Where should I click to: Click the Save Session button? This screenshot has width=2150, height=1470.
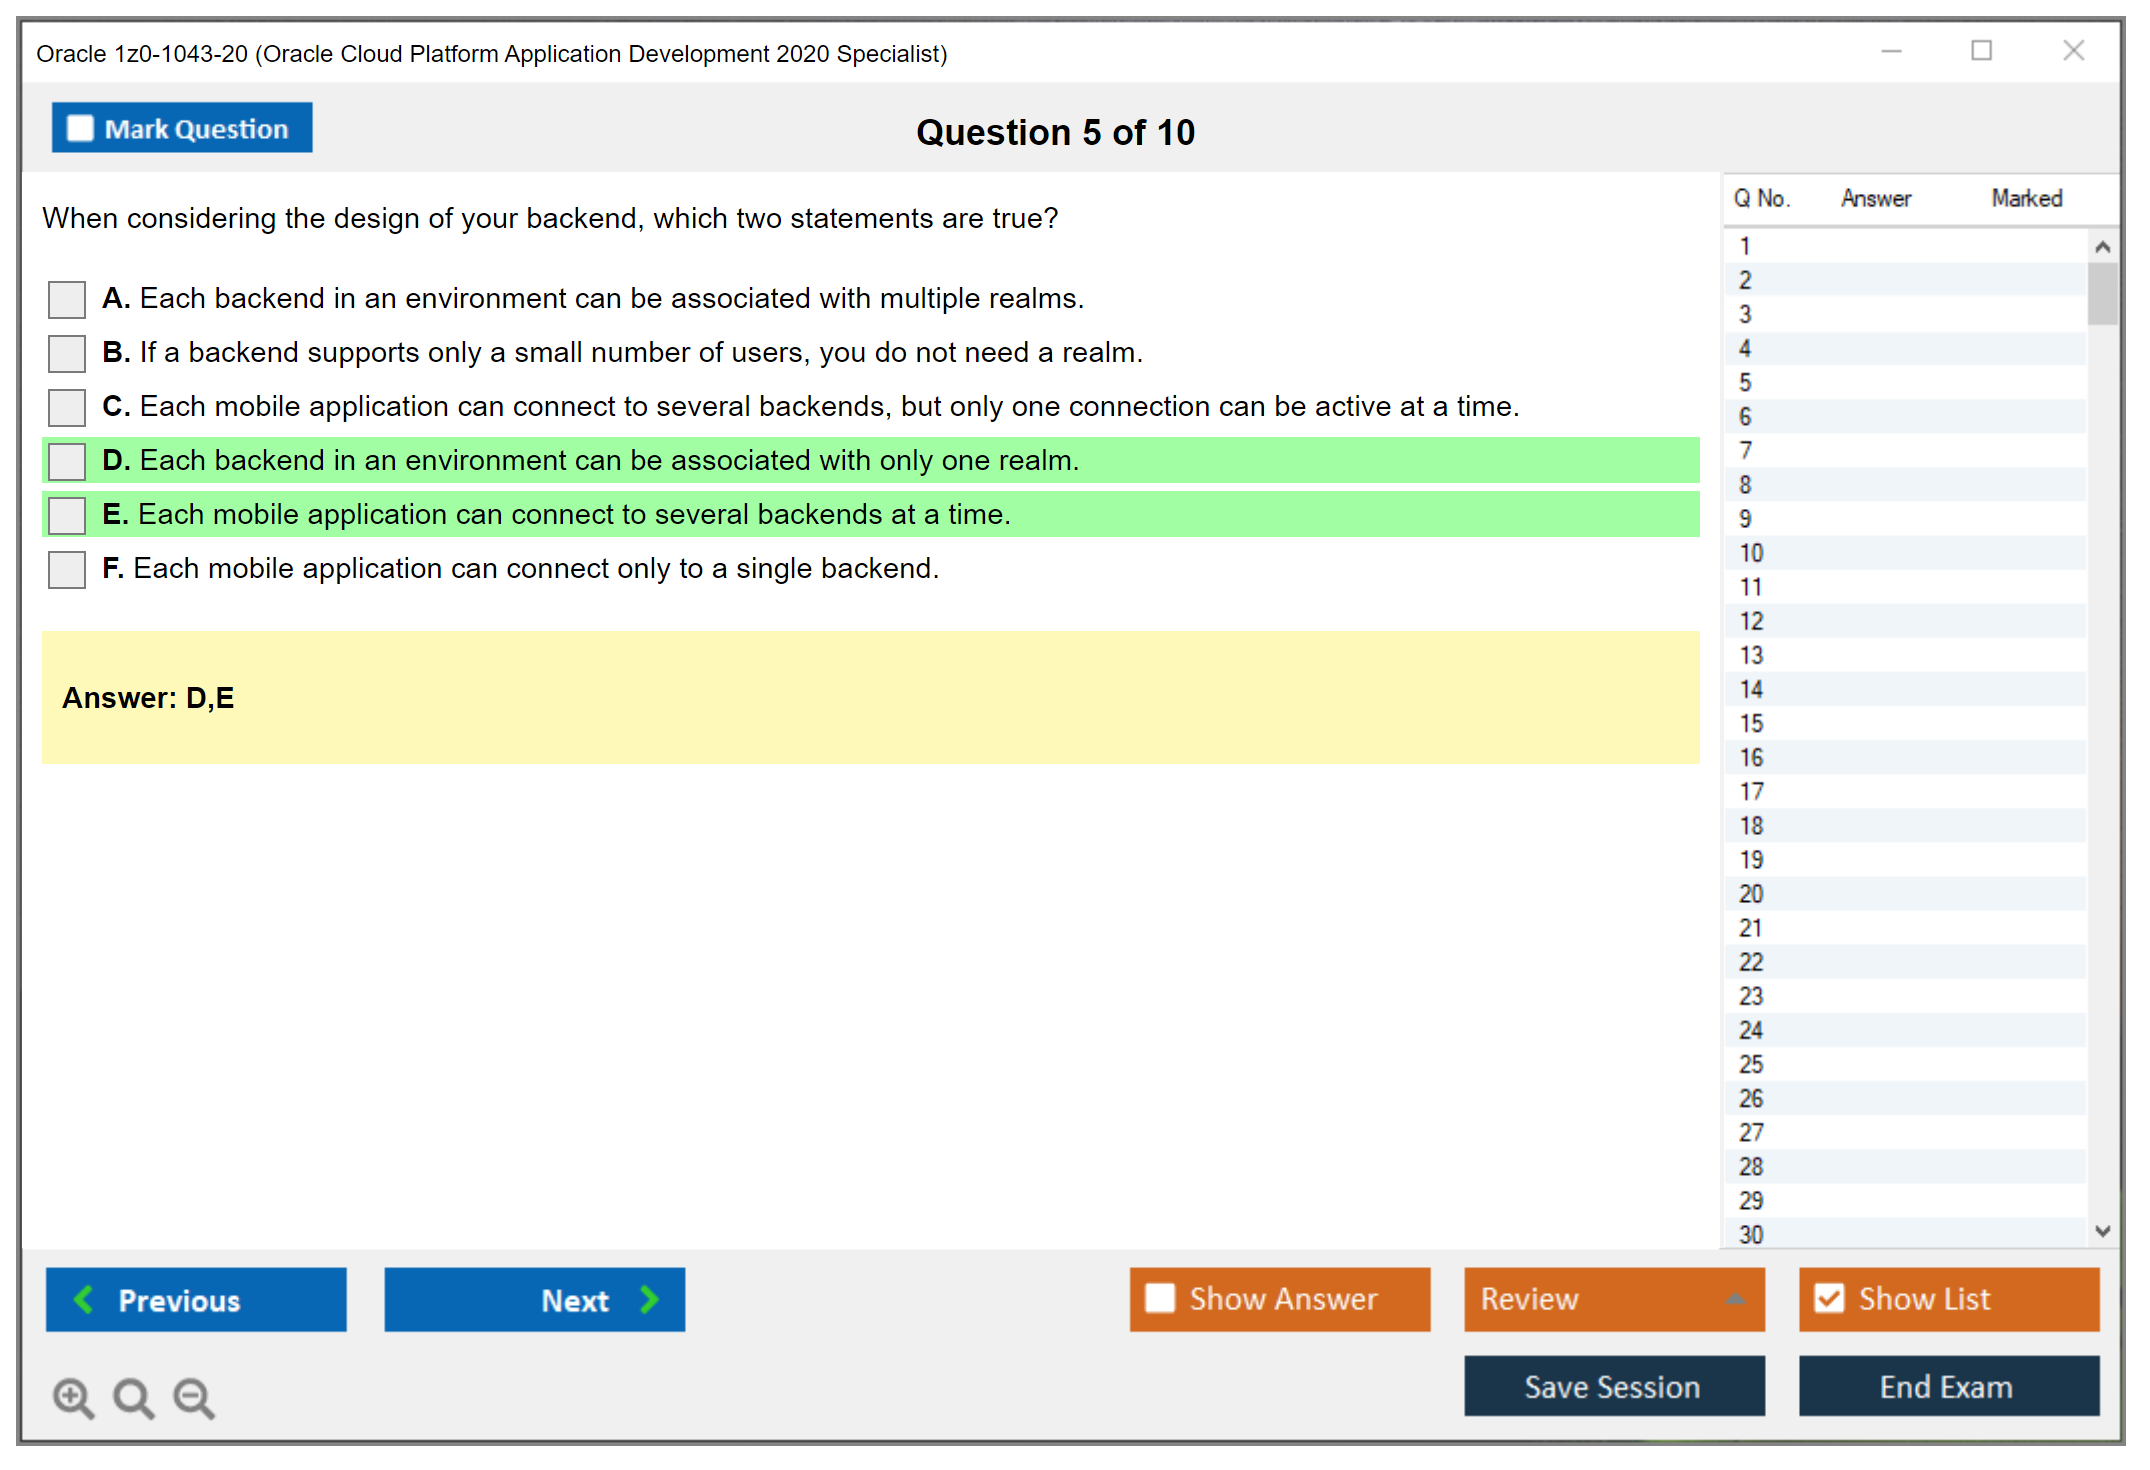(1613, 1387)
